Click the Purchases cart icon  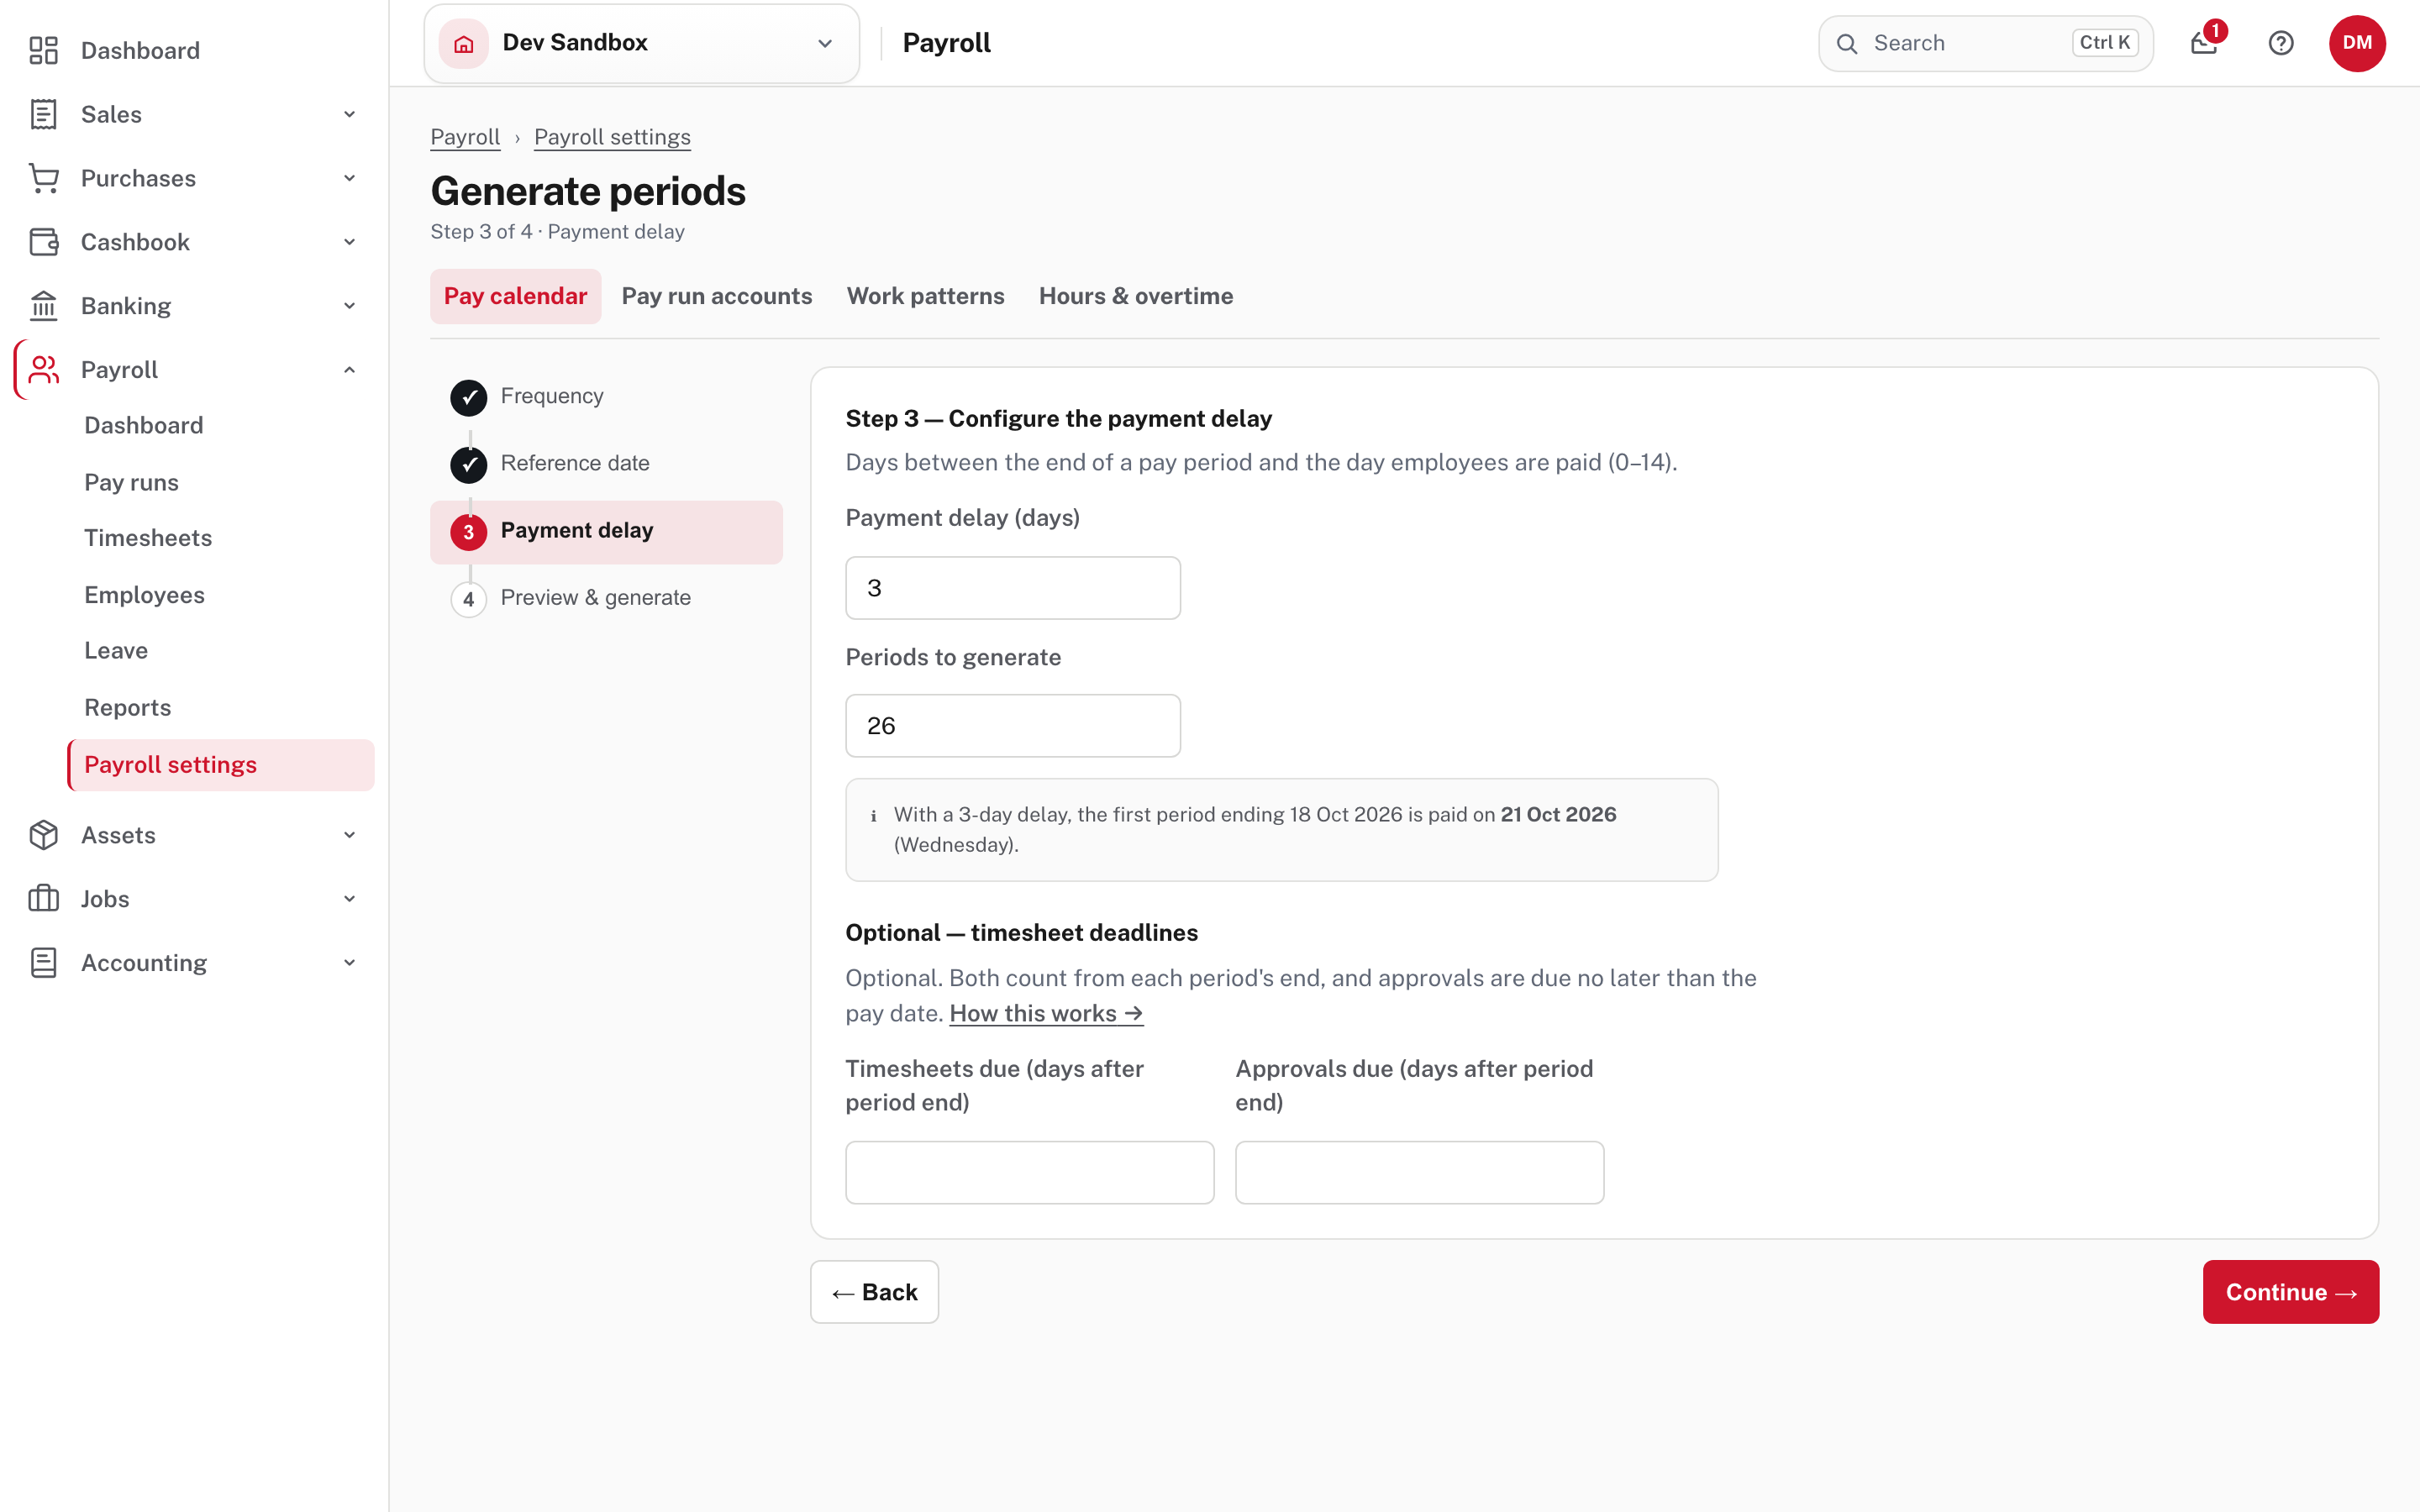pos(43,178)
